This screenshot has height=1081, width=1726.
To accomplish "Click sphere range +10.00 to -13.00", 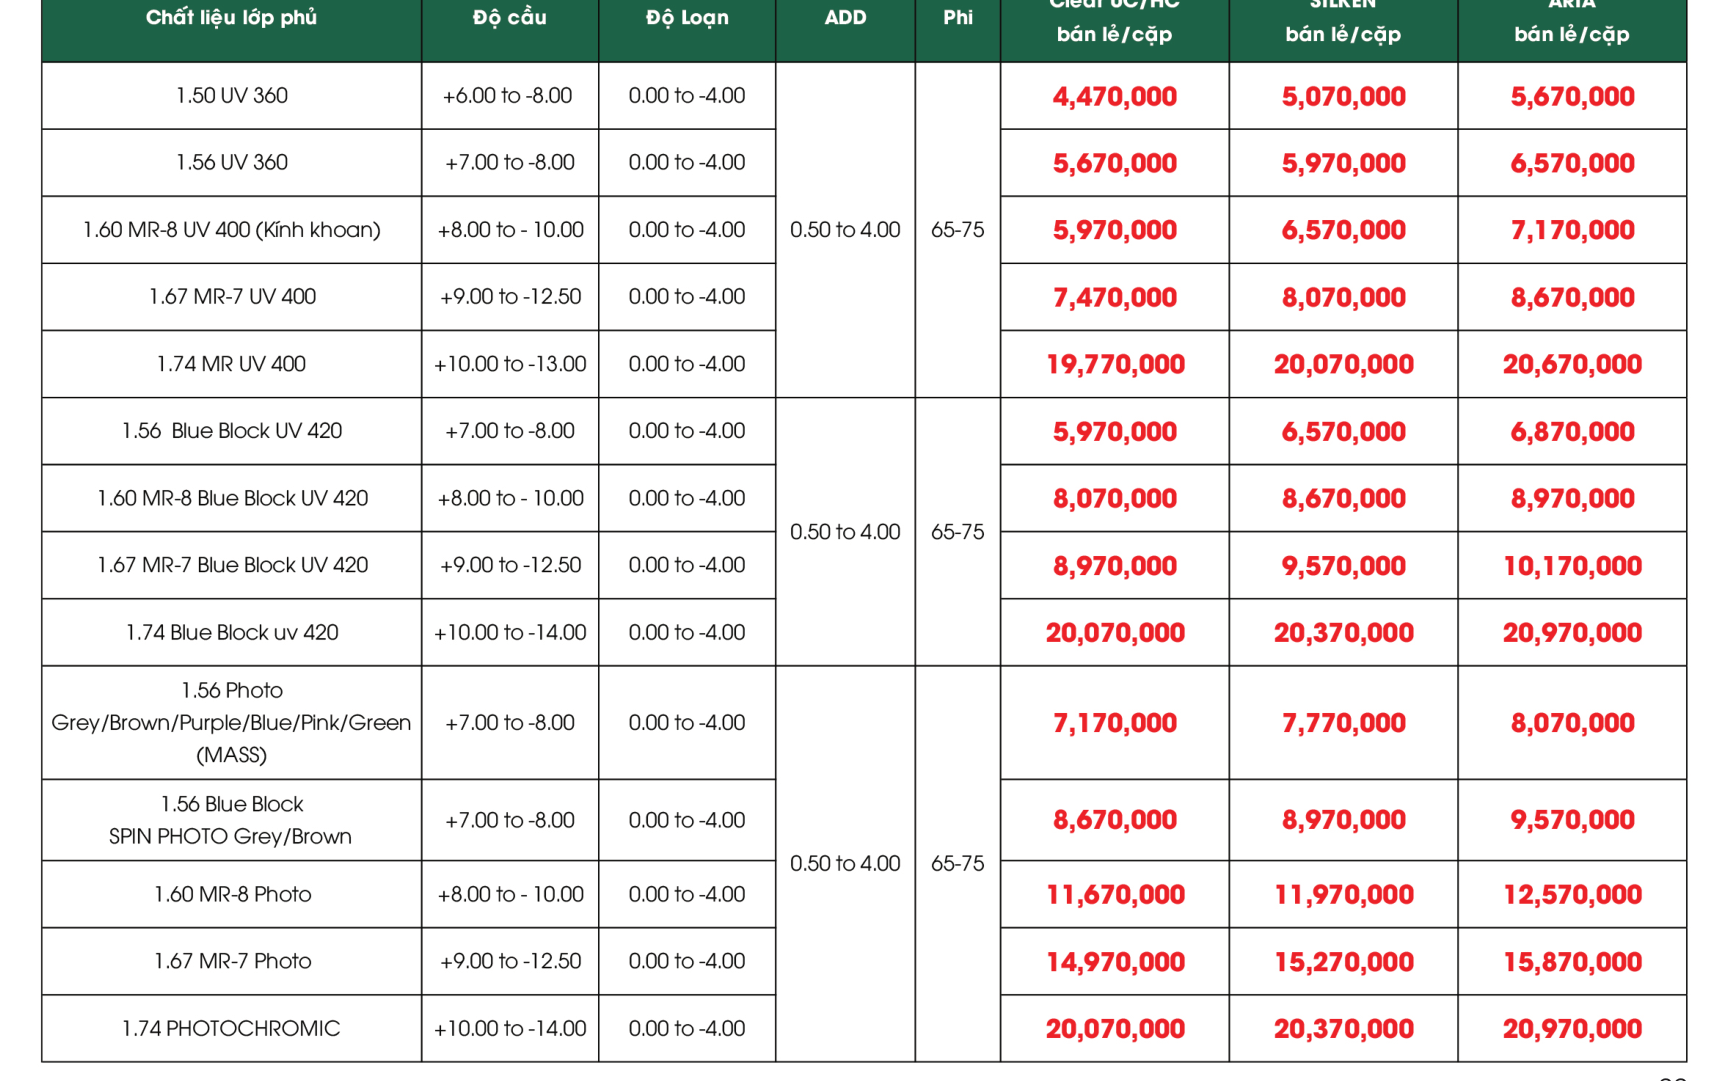I will [x=510, y=364].
